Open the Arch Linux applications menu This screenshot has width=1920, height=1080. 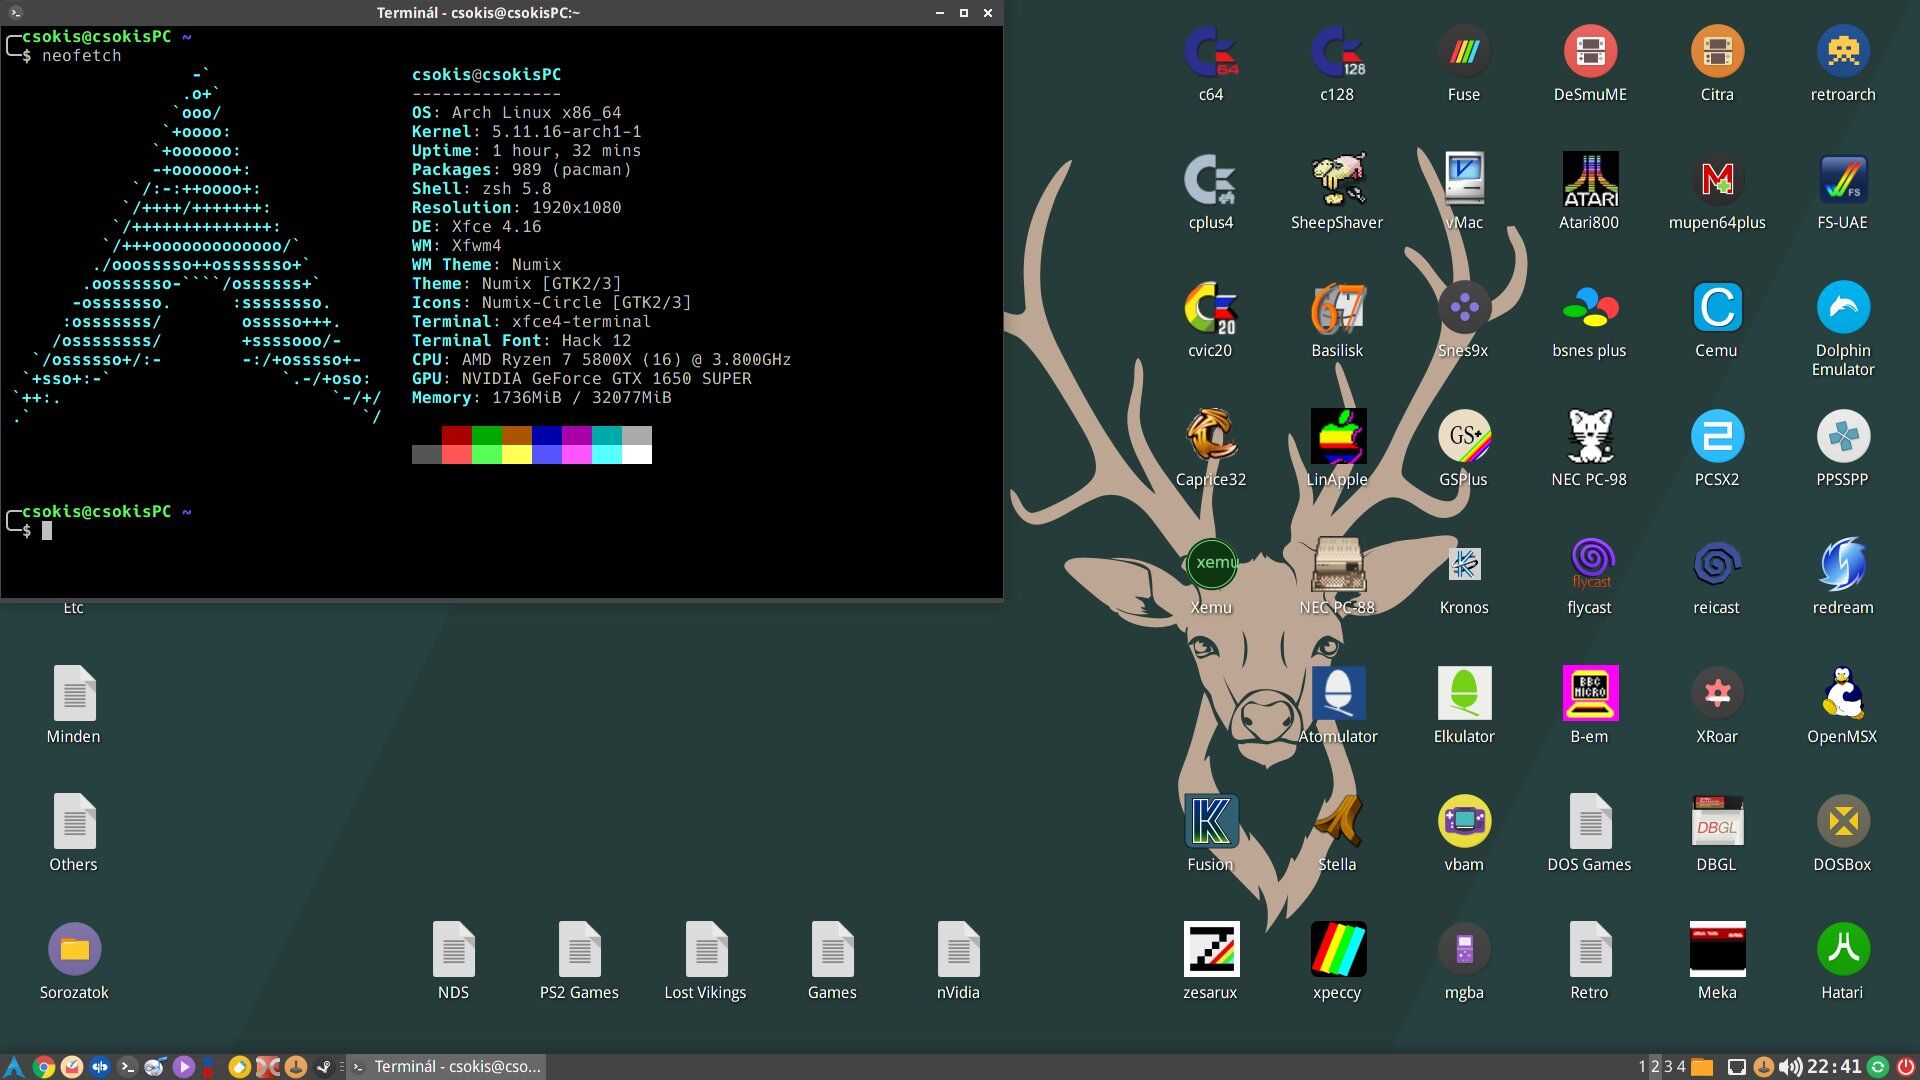[13, 1067]
